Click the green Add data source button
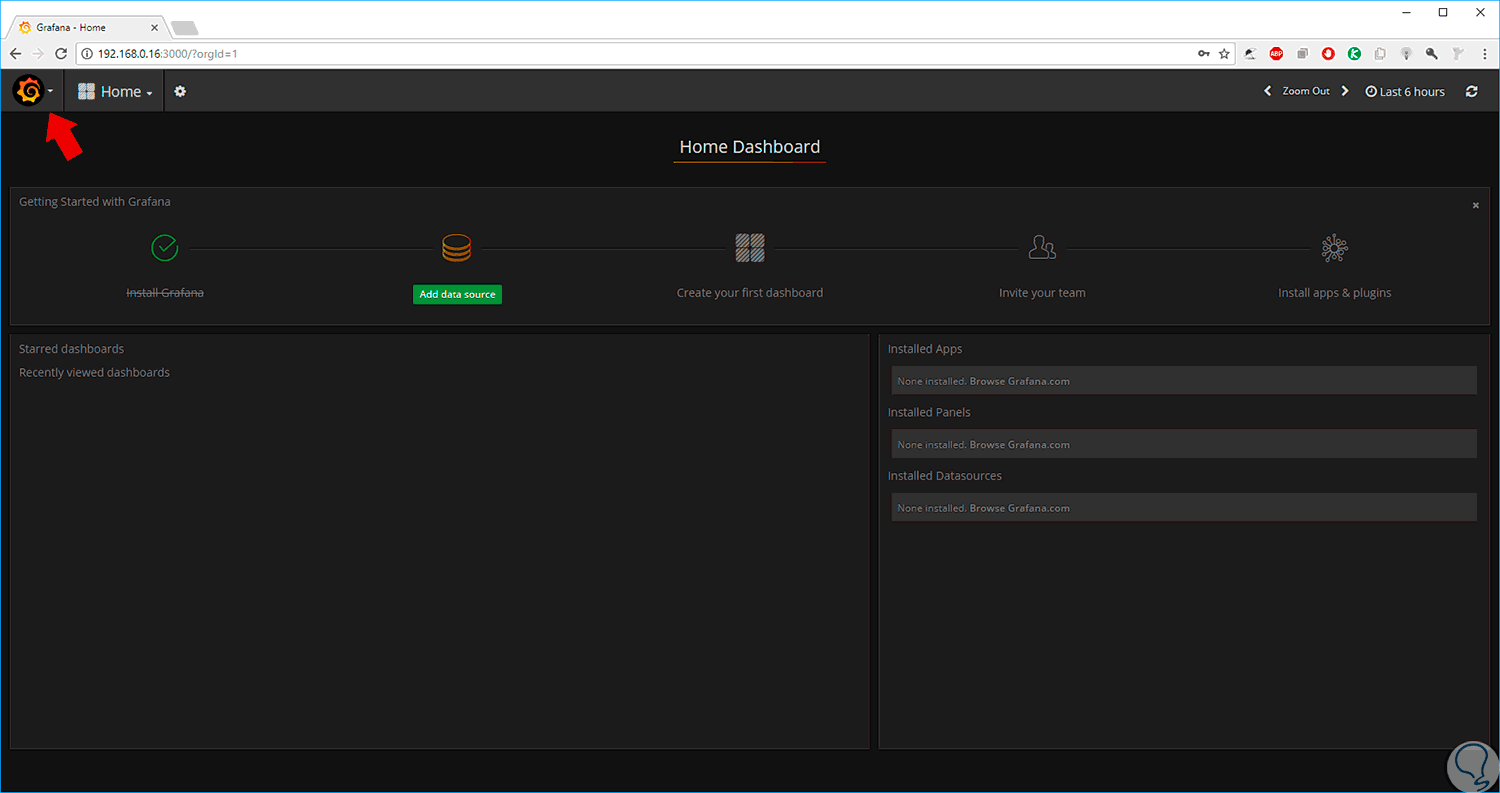The width and height of the screenshot is (1500, 793). click(x=457, y=294)
